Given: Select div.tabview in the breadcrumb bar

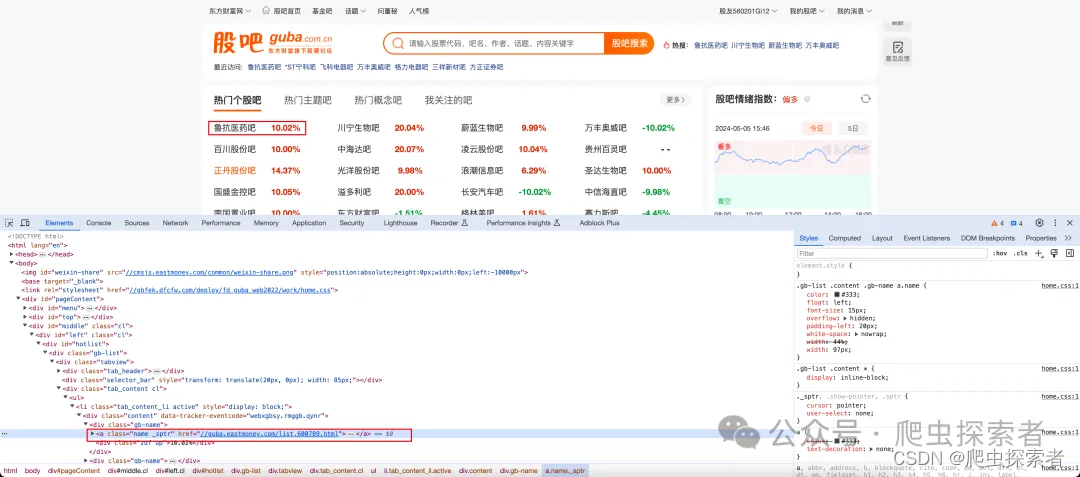Looking at the screenshot, I should (x=285, y=471).
